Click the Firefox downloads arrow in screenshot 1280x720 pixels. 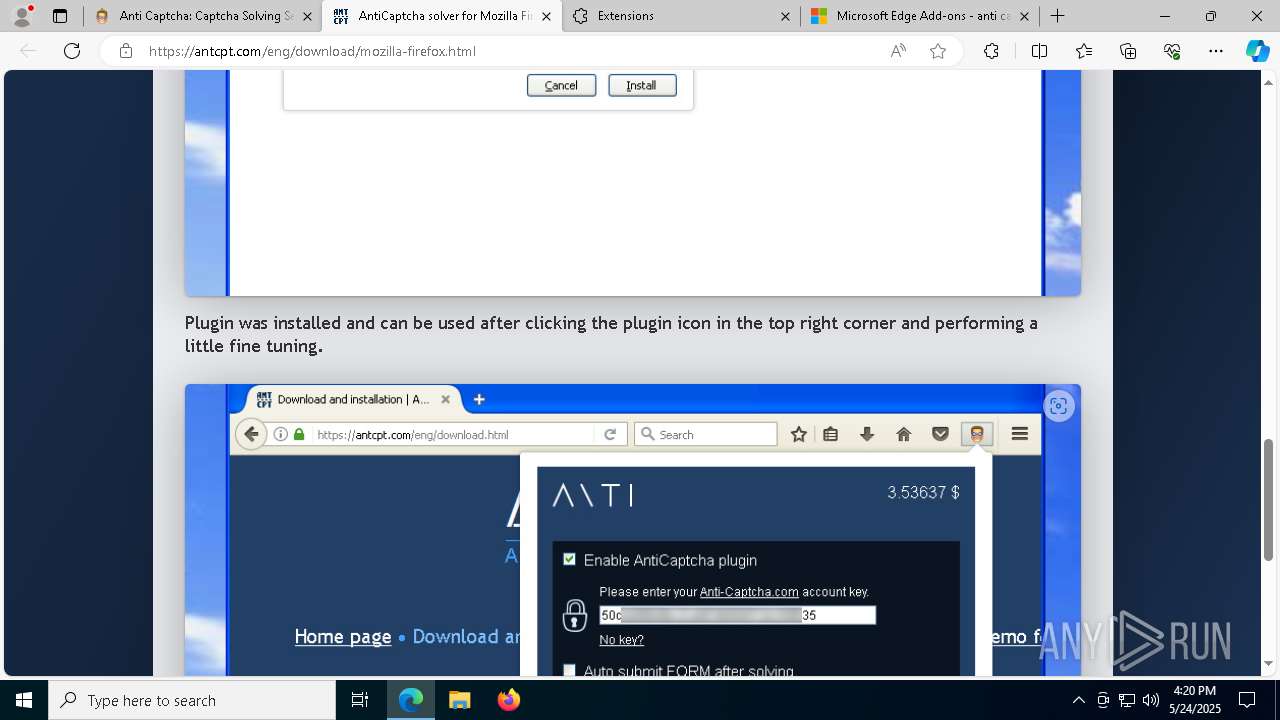[867, 434]
